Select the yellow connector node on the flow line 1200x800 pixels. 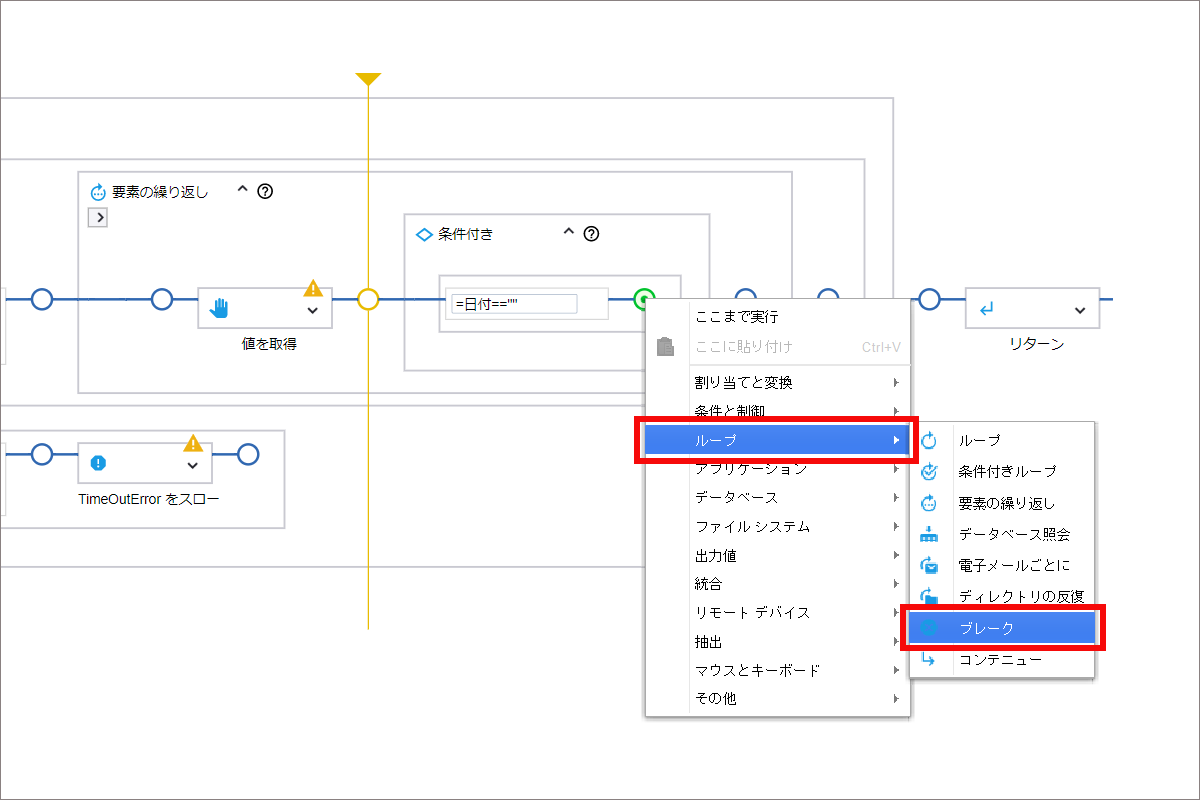[368, 299]
